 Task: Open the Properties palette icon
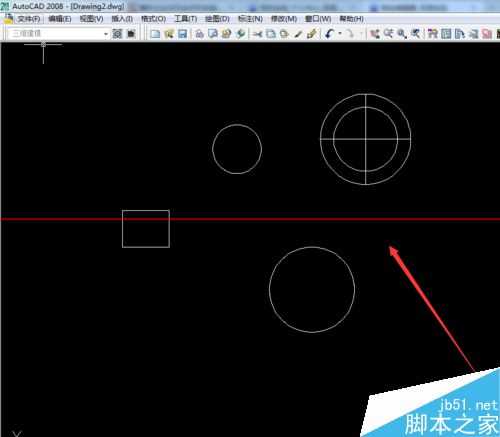pyautogui.click(x=433, y=34)
